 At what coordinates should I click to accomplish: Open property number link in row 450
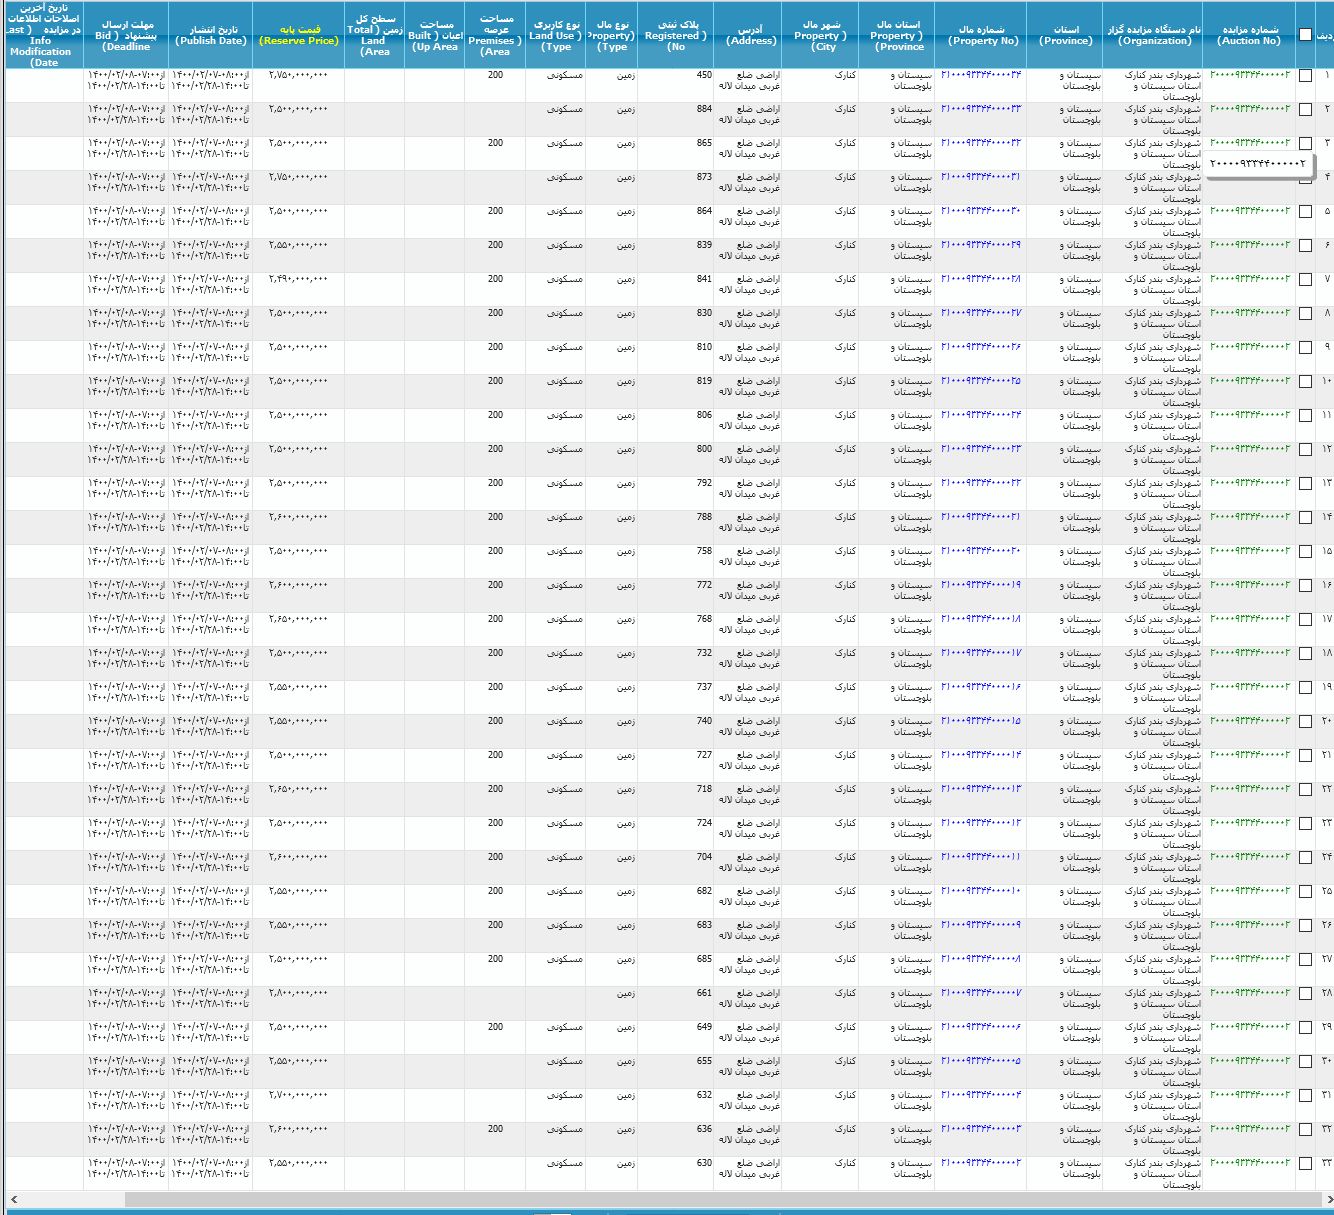981,75
